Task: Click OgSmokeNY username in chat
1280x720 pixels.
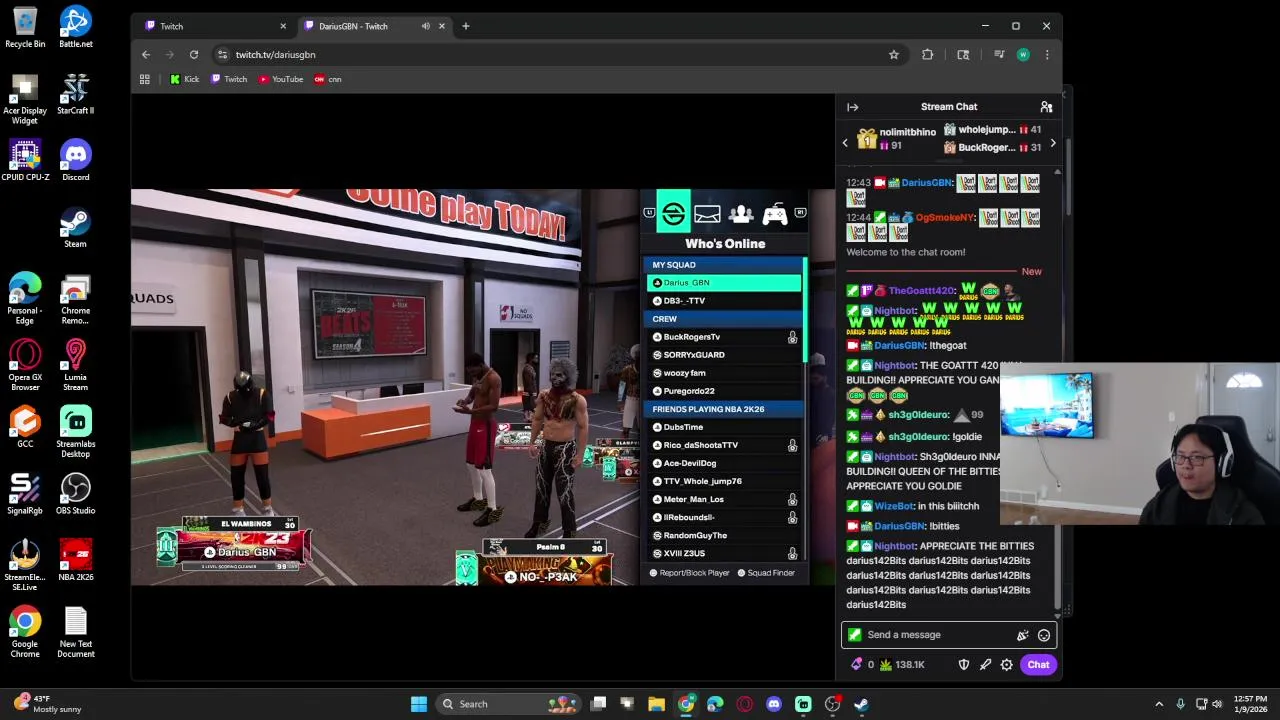Action: click(944, 217)
